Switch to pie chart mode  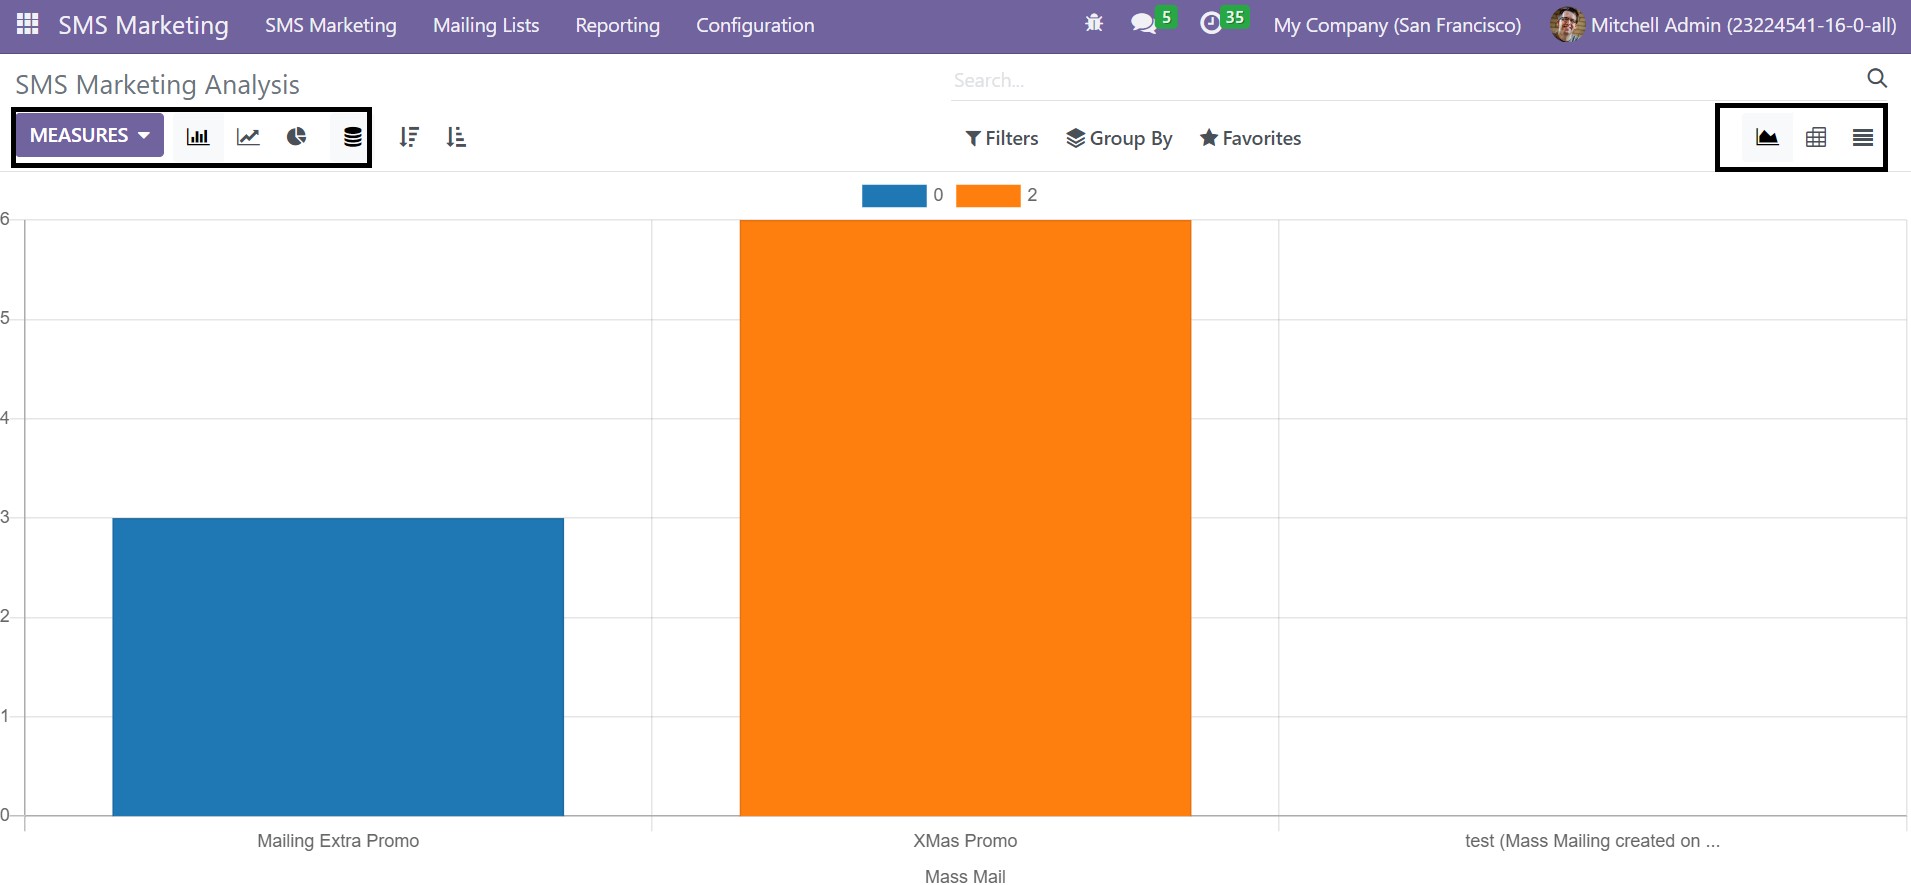(297, 137)
